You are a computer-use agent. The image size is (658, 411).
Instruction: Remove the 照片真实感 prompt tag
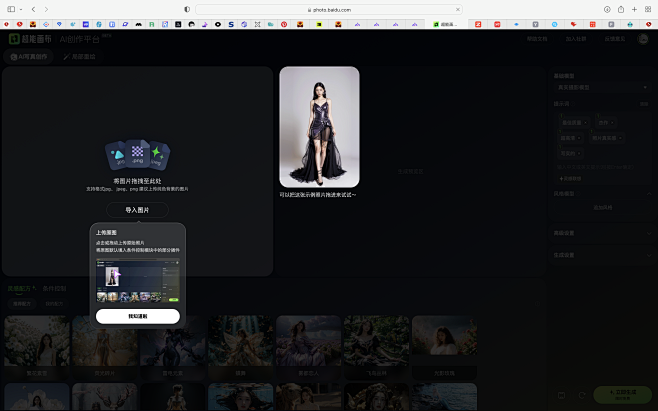tap(620, 138)
